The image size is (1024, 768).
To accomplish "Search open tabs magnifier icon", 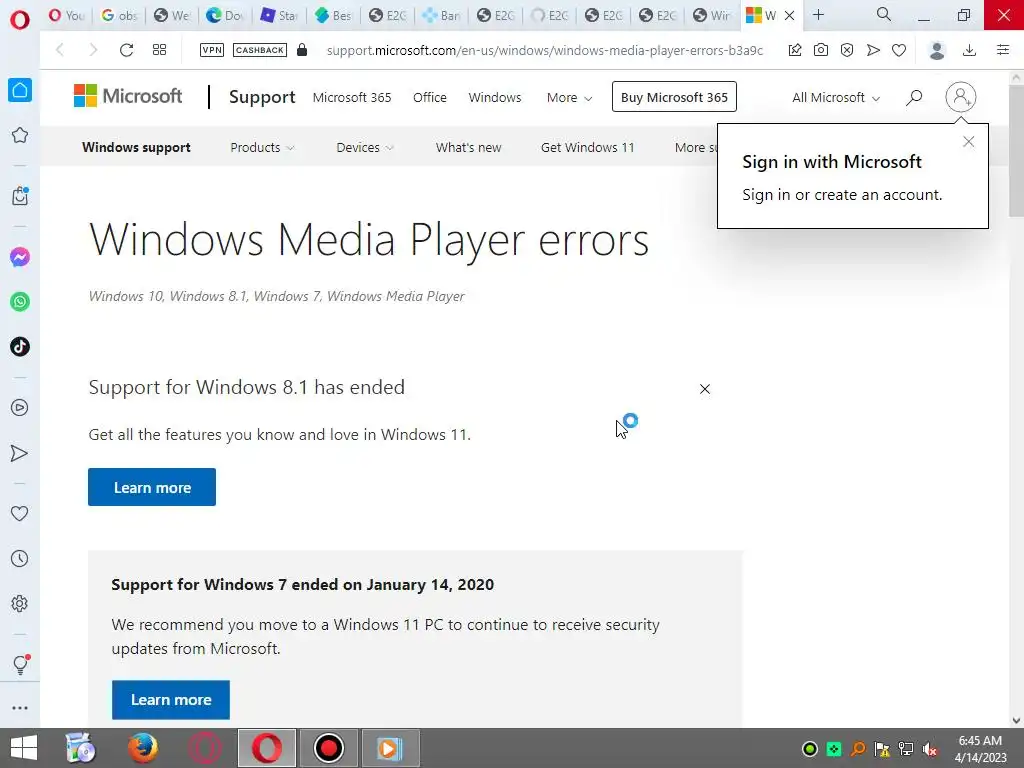I will pos(884,14).
